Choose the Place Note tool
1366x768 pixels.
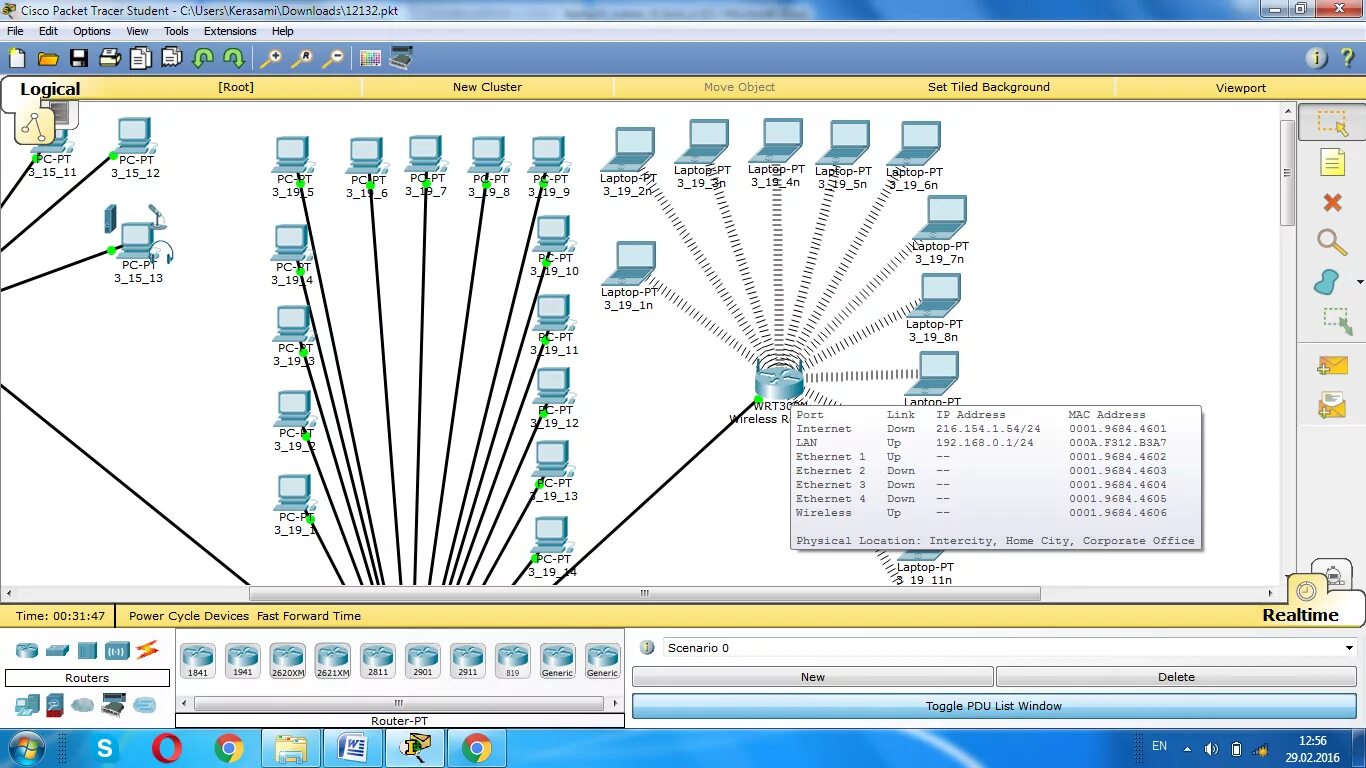(x=1332, y=162)
